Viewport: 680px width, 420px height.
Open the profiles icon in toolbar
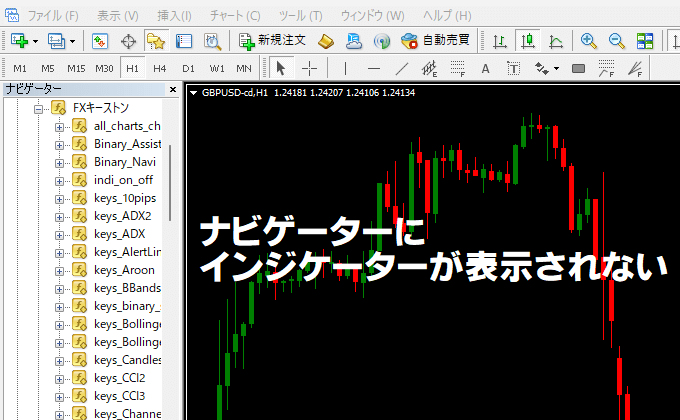tap(56, 41)
